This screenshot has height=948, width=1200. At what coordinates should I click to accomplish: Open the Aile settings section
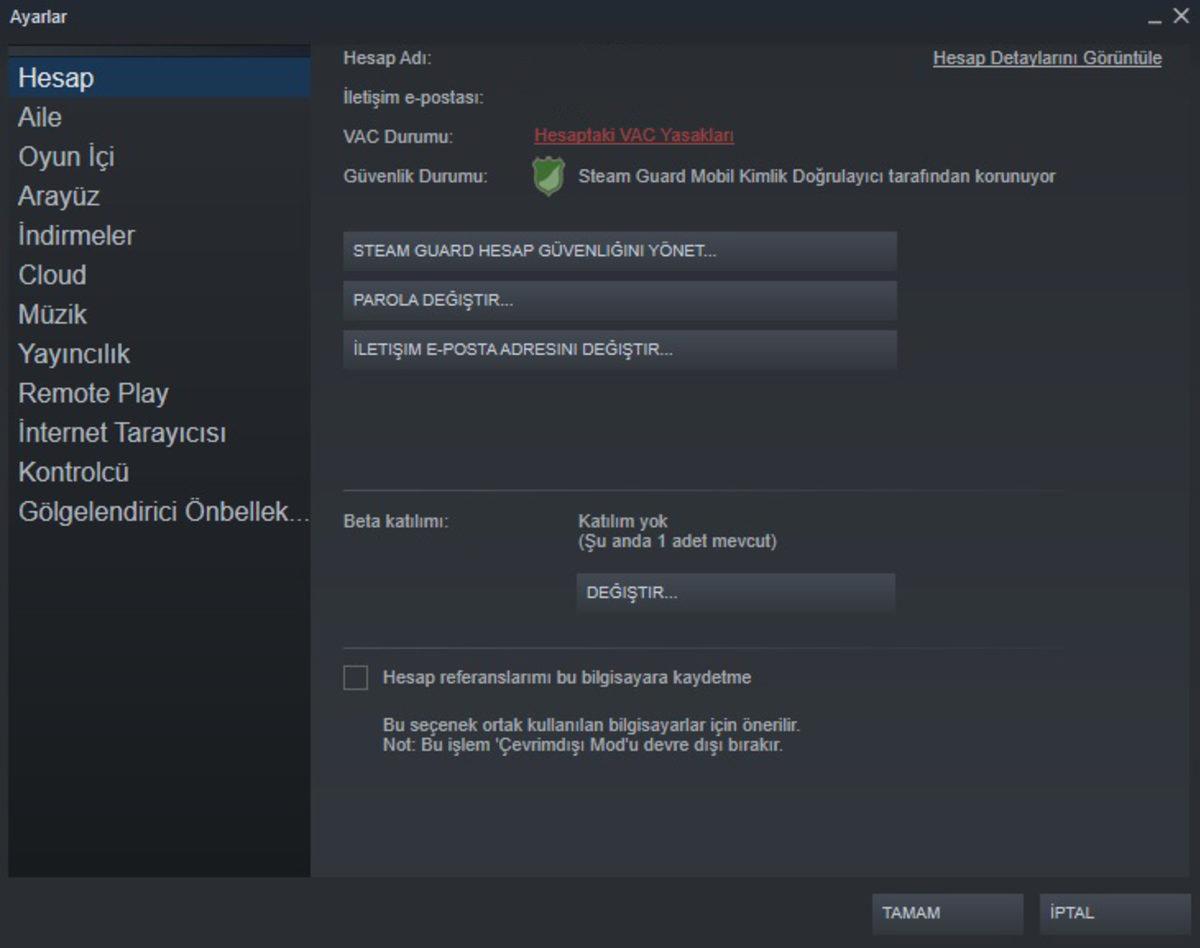point(38,117)
